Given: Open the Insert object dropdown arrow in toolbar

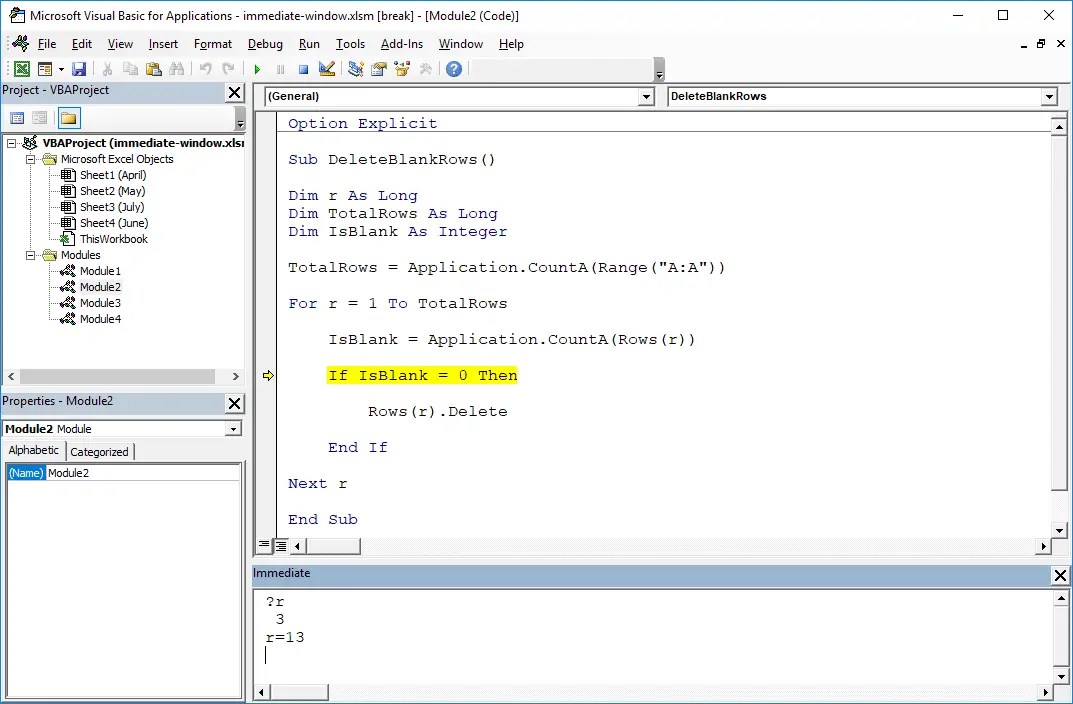Looking at the screenshot, I should (x=61, y=68).
